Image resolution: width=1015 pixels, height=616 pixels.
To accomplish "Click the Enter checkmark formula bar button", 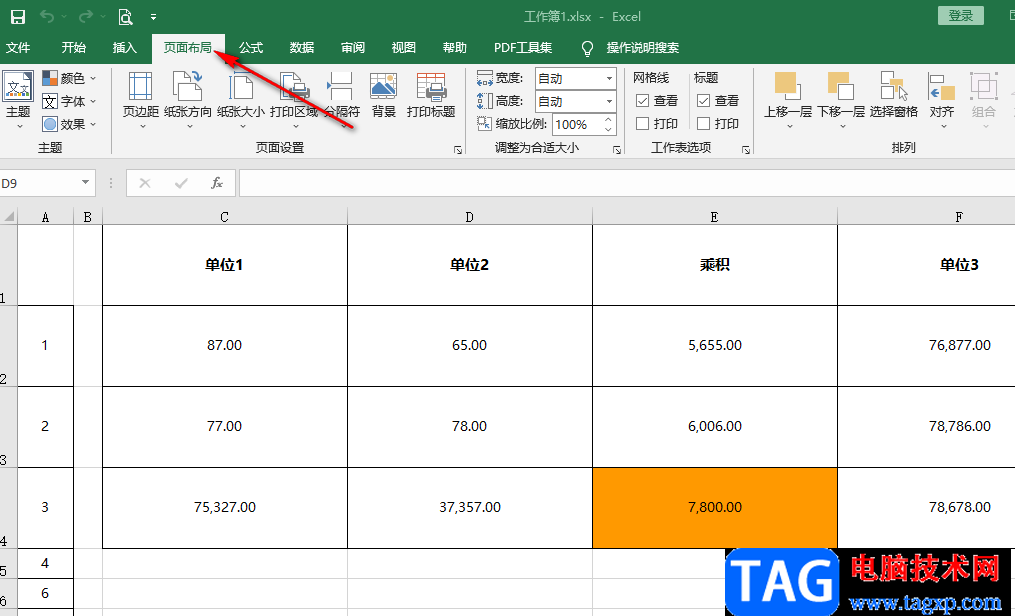I will click(x=181, y=183).
